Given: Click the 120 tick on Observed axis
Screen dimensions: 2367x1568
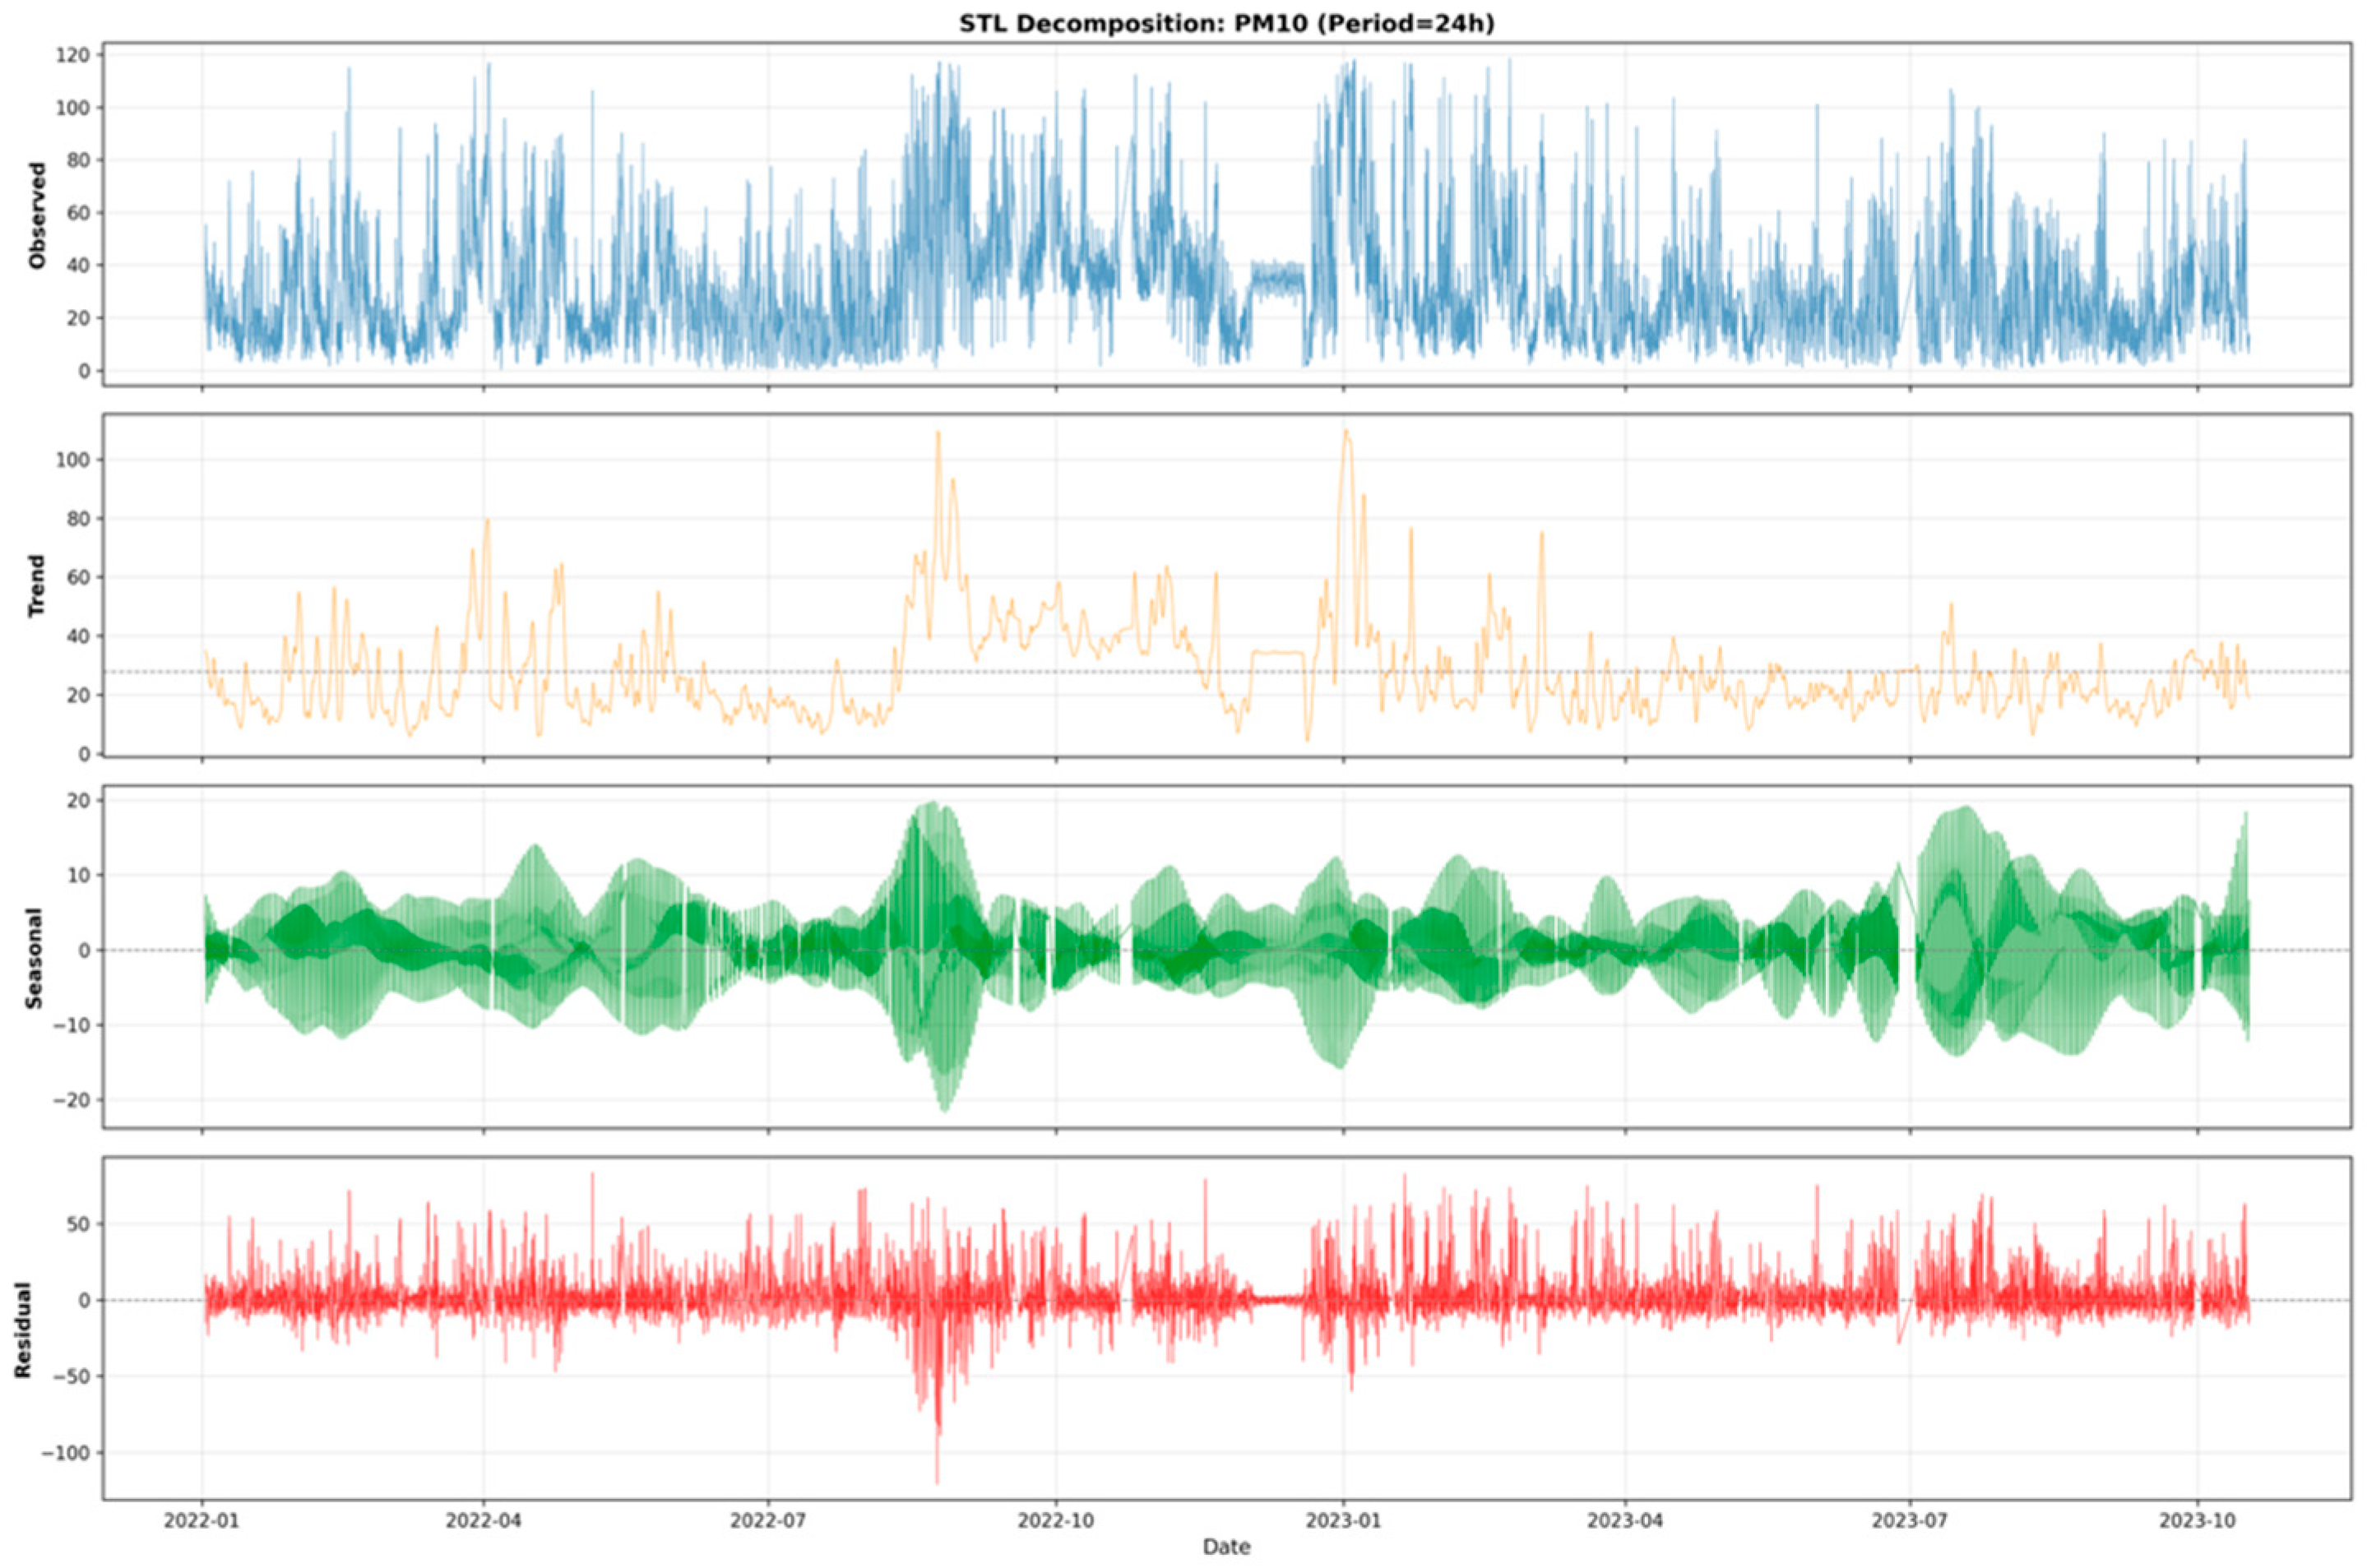Looking at the screenshot, I should click(x=74, y=55).
